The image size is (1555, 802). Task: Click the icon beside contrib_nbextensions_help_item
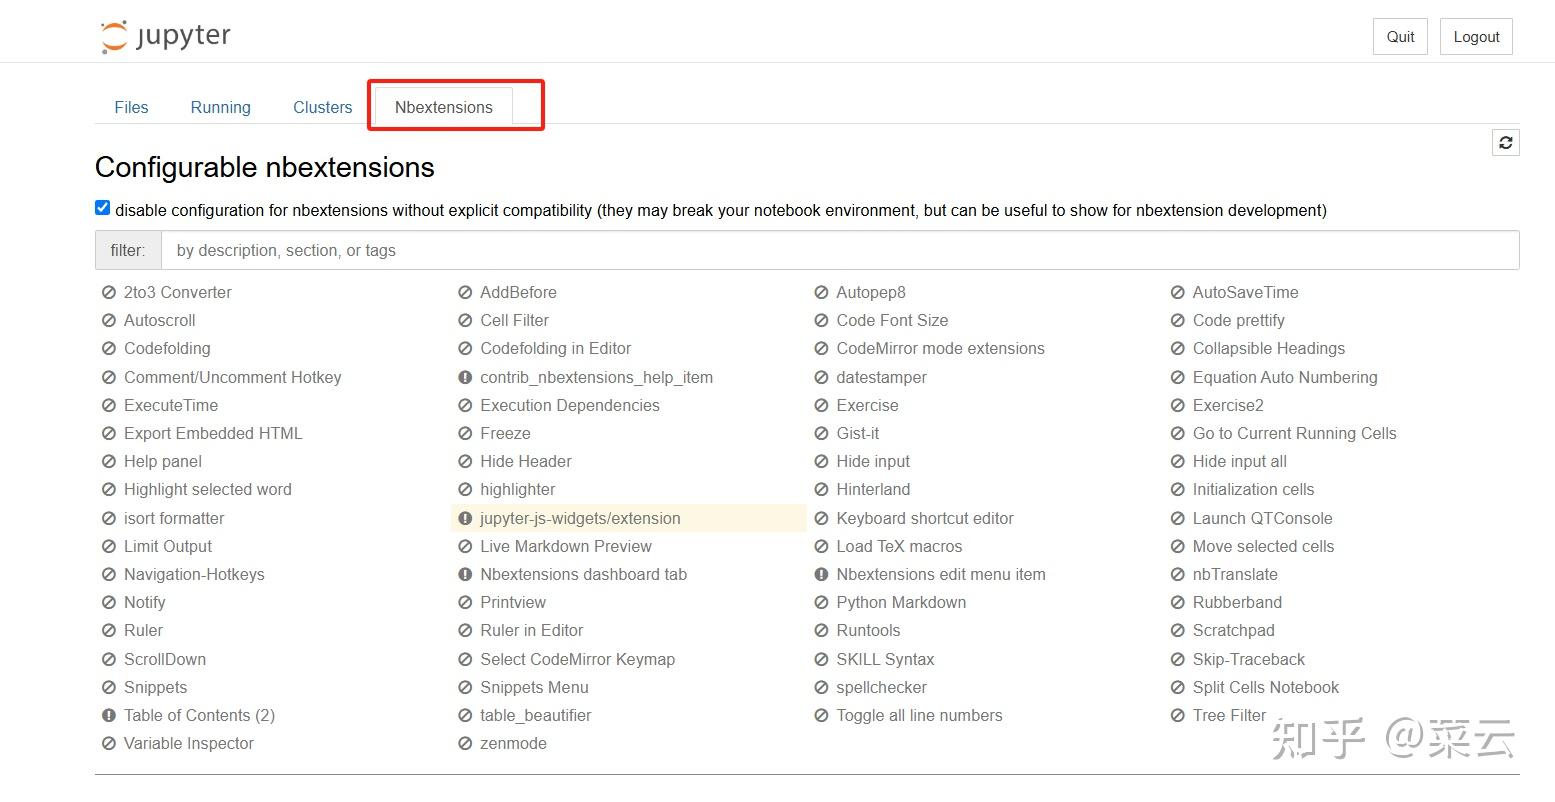(x=465, y=377)
